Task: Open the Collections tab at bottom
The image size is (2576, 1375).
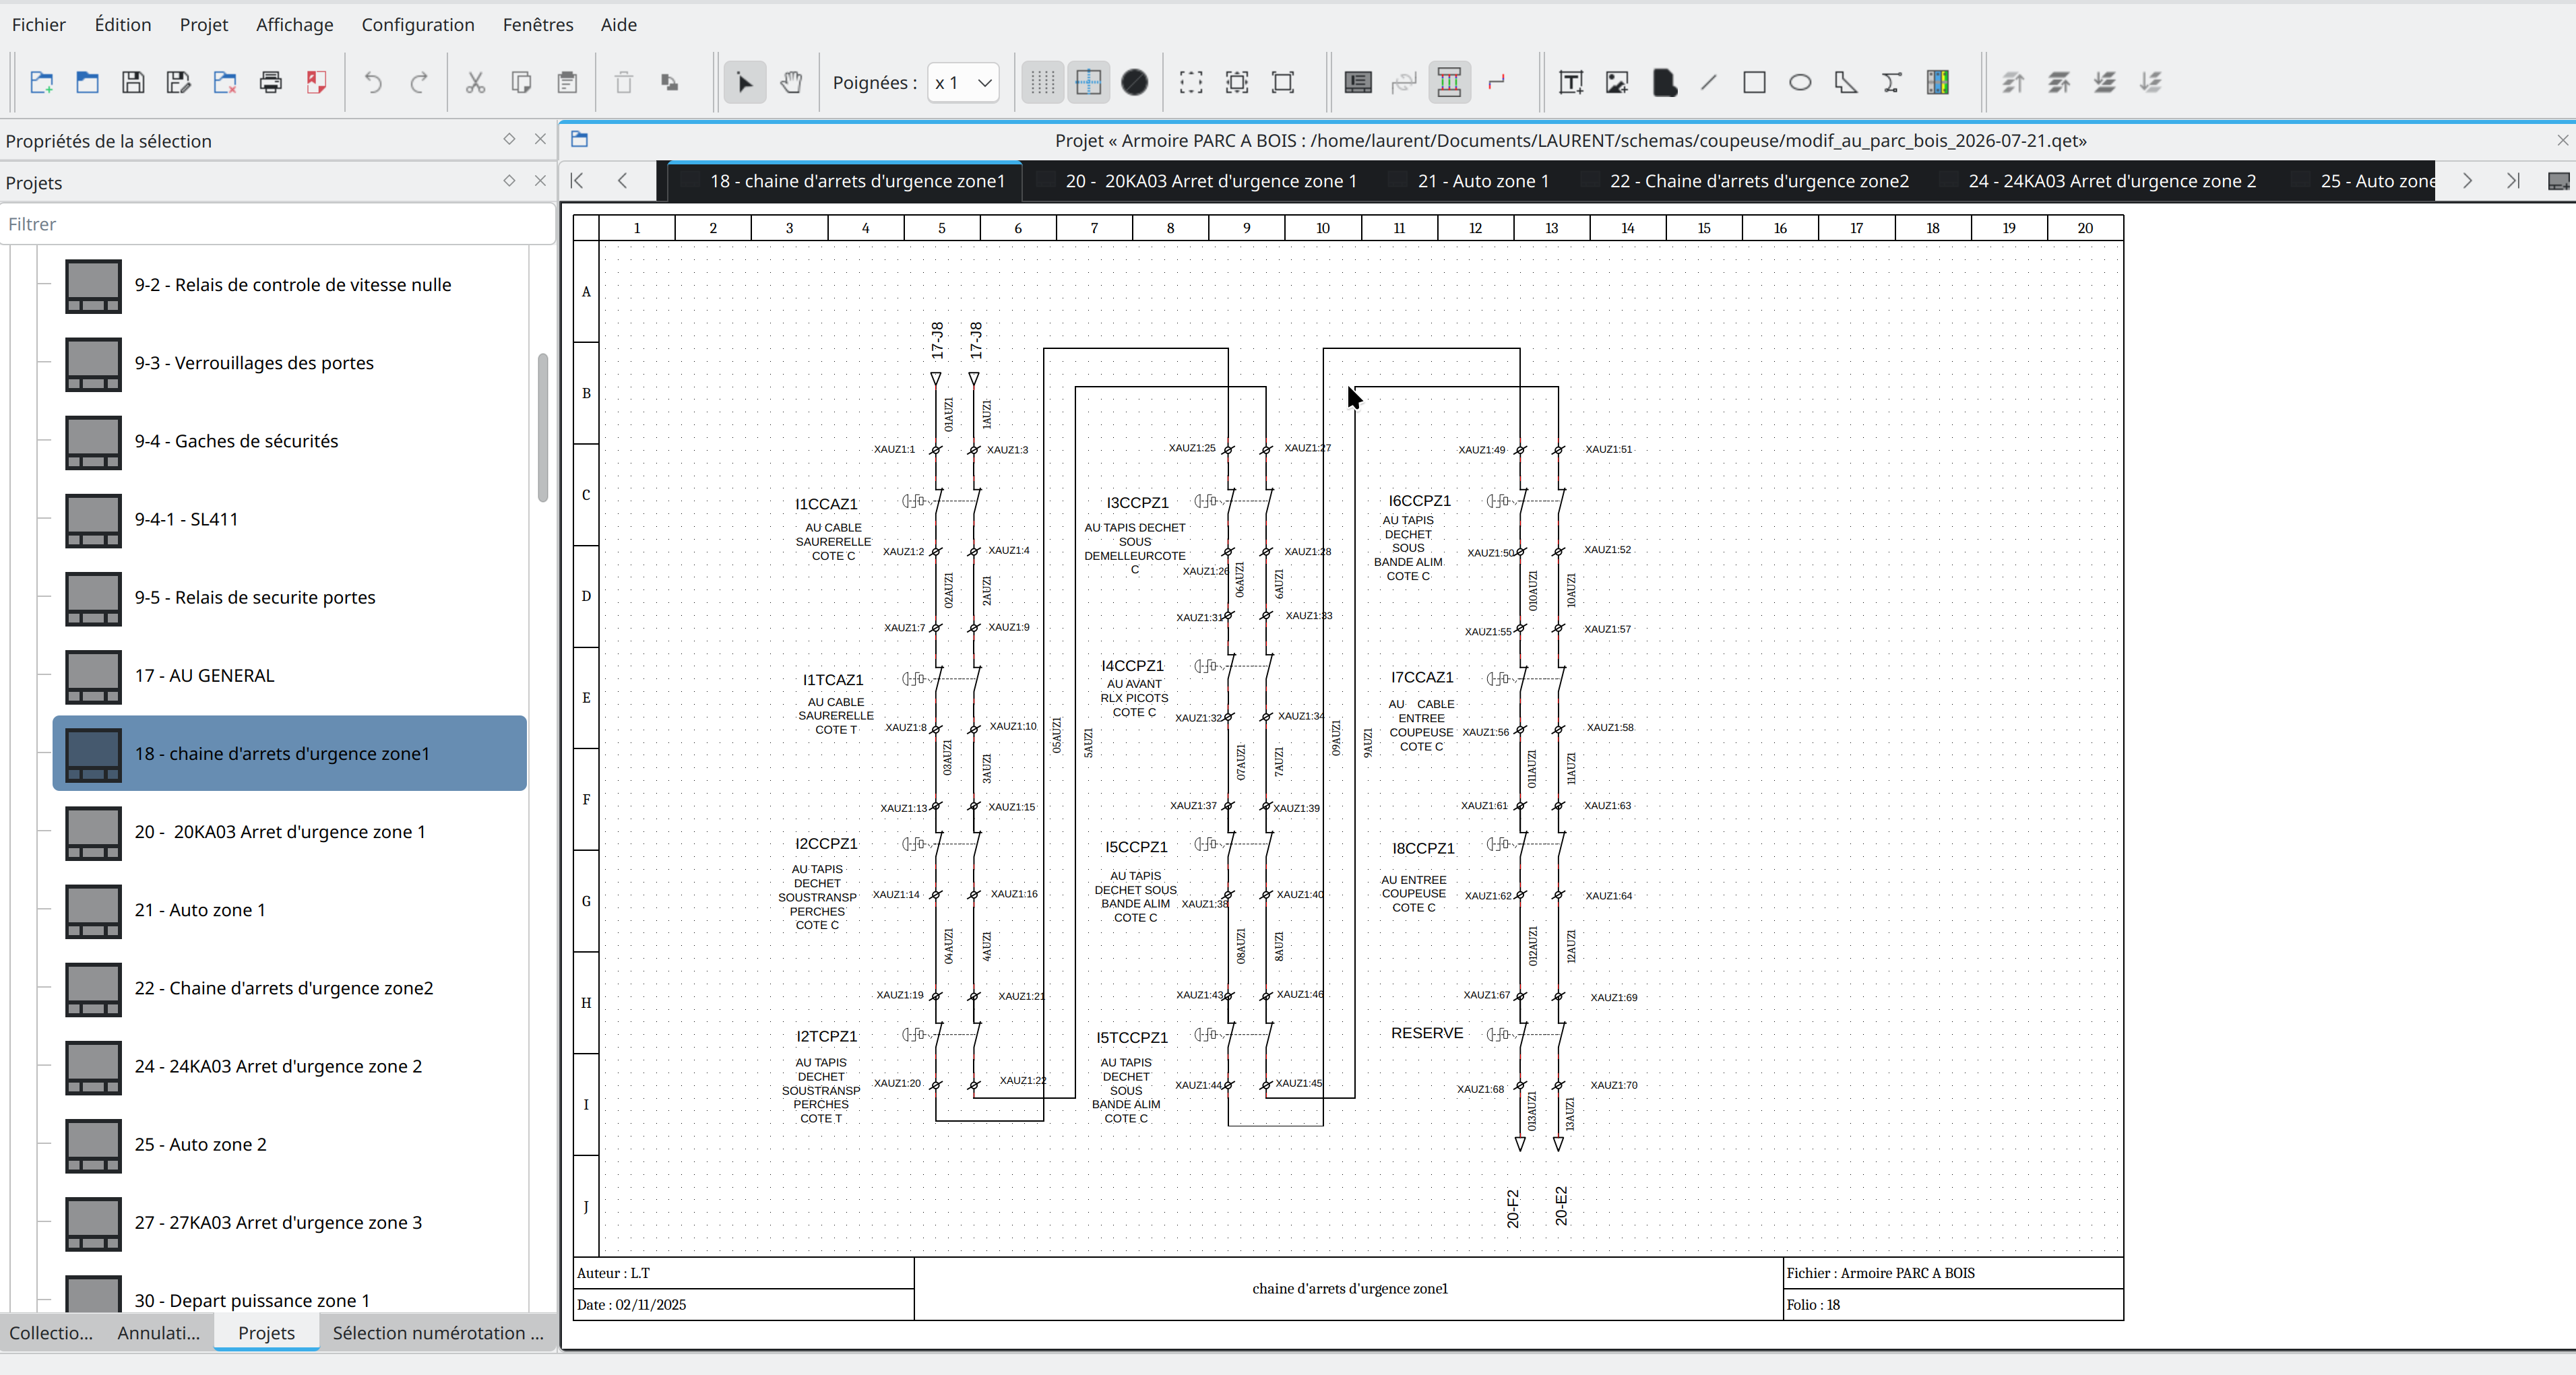Action: [51, 1332]
